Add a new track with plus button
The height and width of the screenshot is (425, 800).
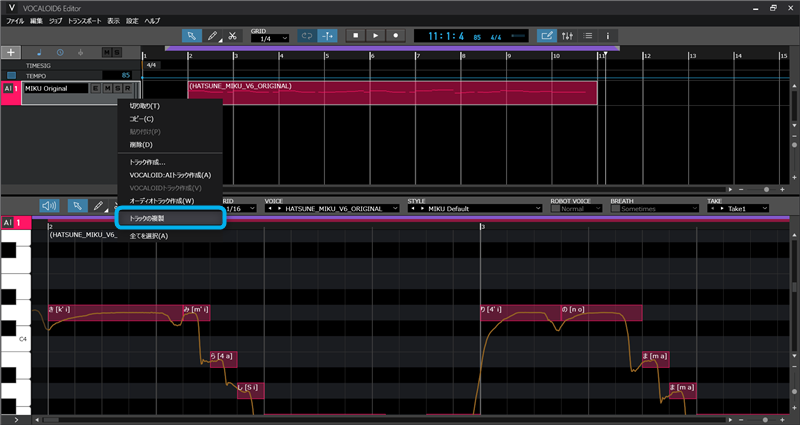point(11,53)
